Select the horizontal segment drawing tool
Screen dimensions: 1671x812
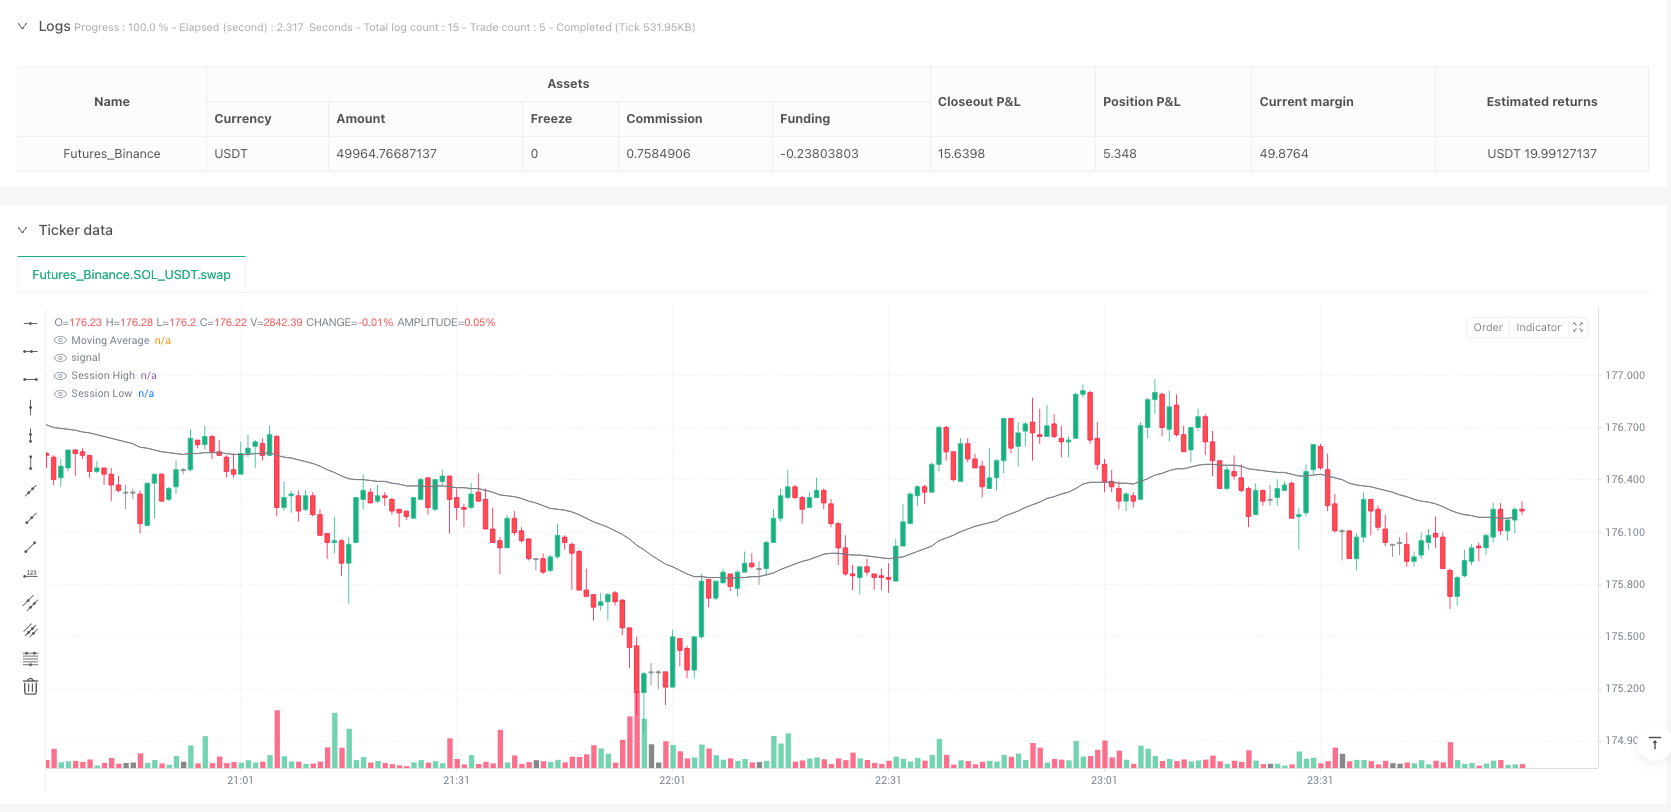click(31, 379)
